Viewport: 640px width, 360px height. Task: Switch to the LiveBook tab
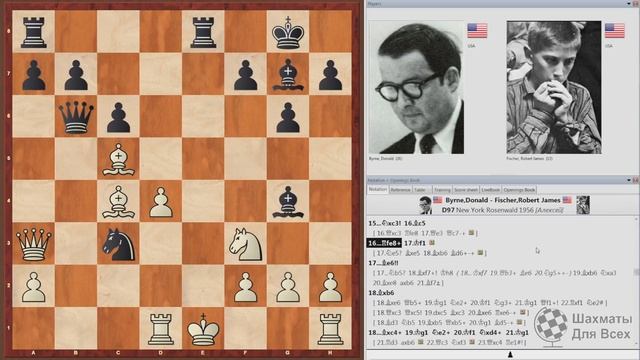click(490, 190)
